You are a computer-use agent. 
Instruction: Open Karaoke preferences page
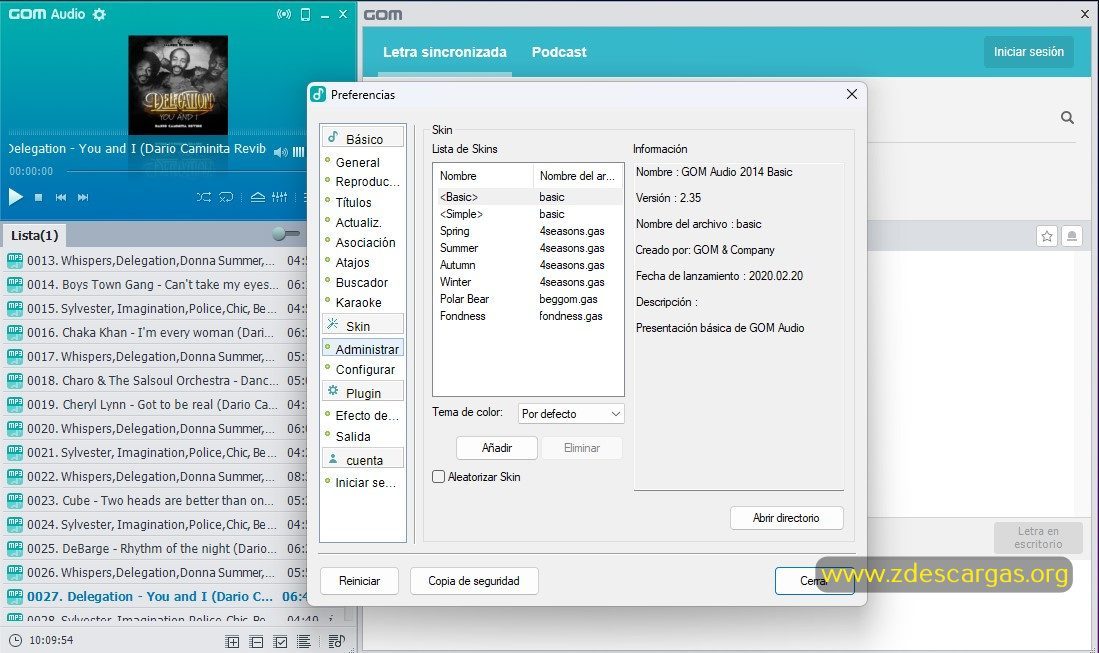(358, 303)
